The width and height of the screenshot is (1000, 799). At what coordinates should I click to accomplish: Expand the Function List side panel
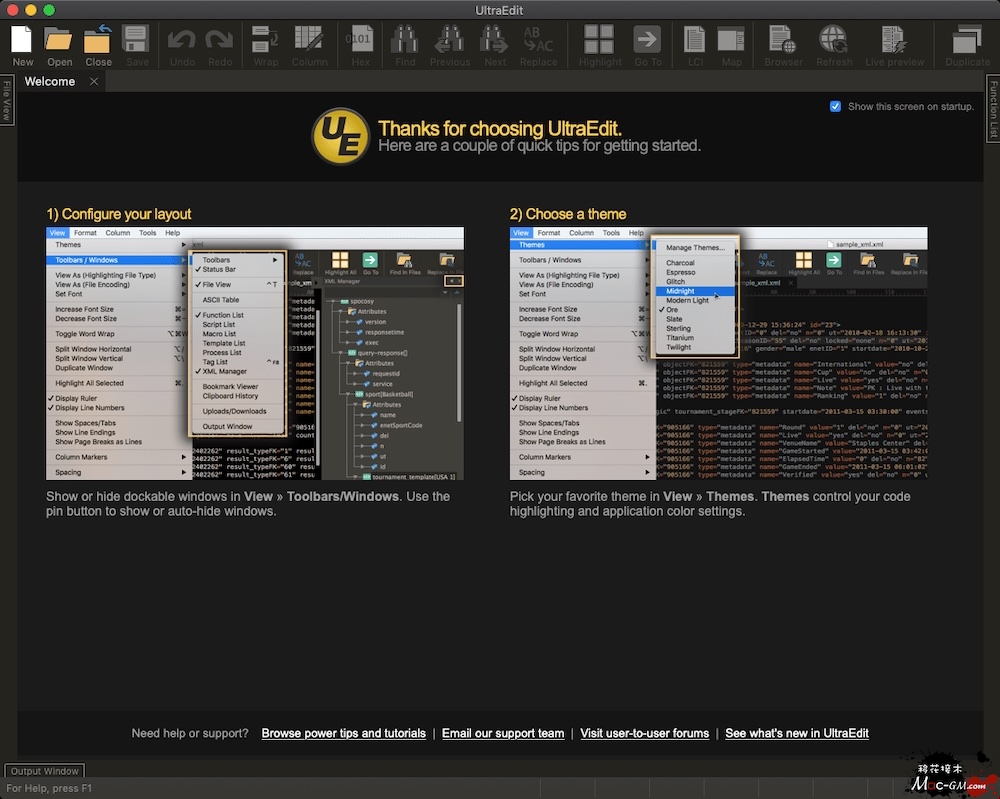point(993,106)
